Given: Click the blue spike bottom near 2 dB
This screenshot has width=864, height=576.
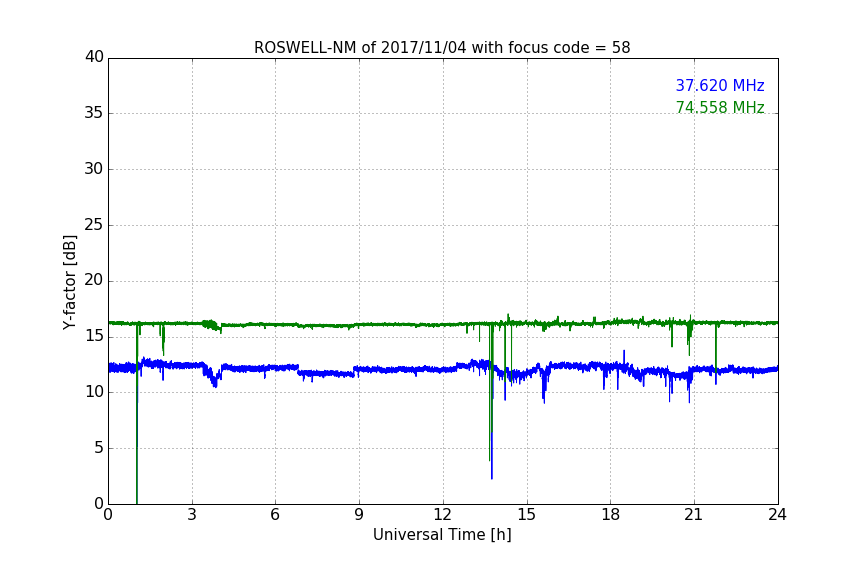Looking at the screenshot, I should (x=492, y=477).
